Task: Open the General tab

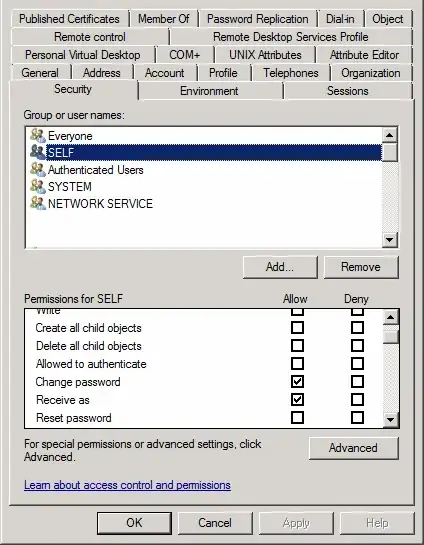Action: coord(40,73)
